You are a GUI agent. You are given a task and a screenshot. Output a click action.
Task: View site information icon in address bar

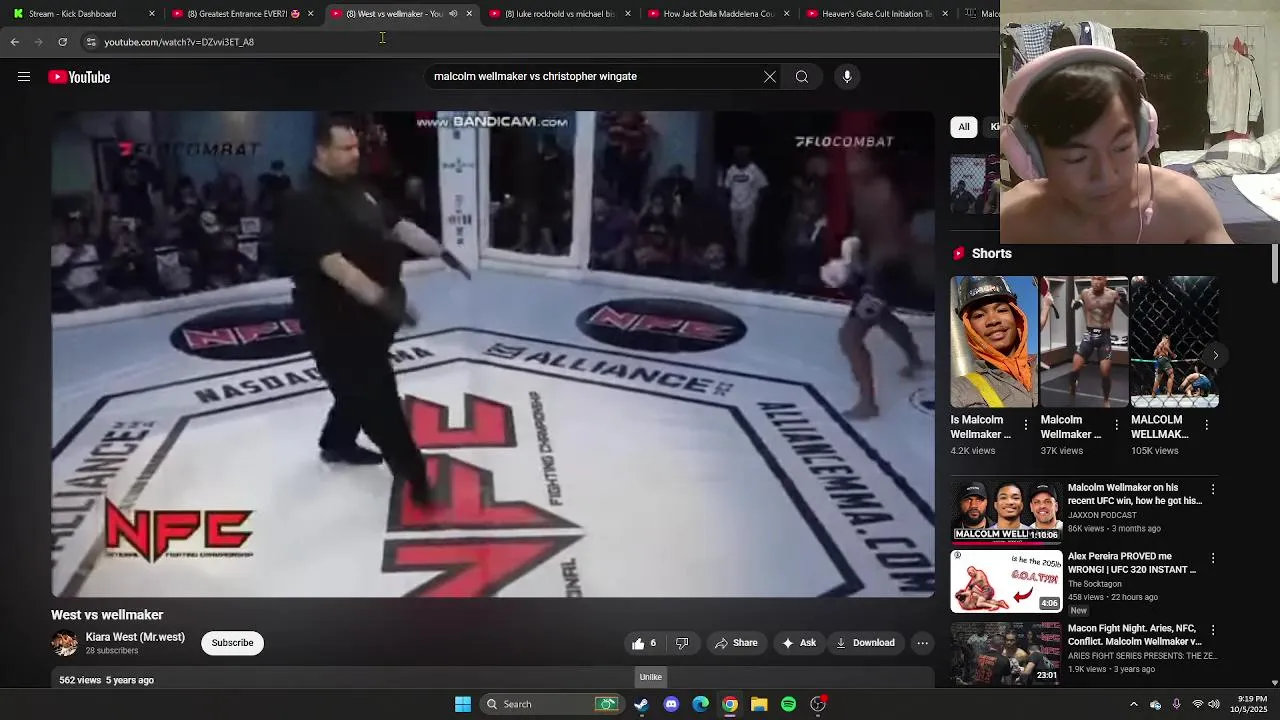point(91,42)
